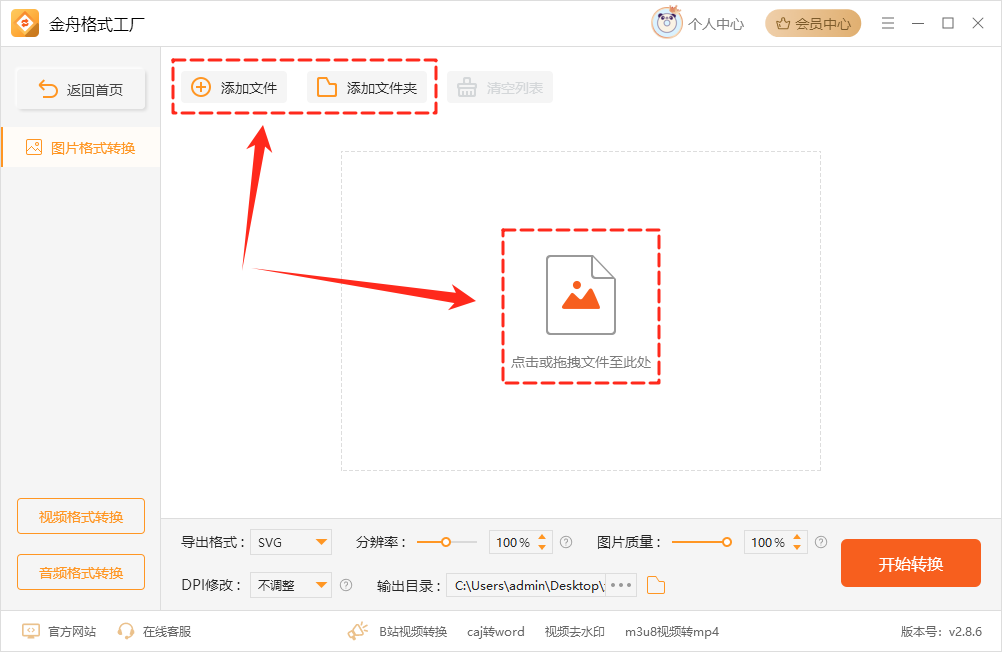
Task: Click the 分辨率 slider handle
Action: [x=446, y=541]
